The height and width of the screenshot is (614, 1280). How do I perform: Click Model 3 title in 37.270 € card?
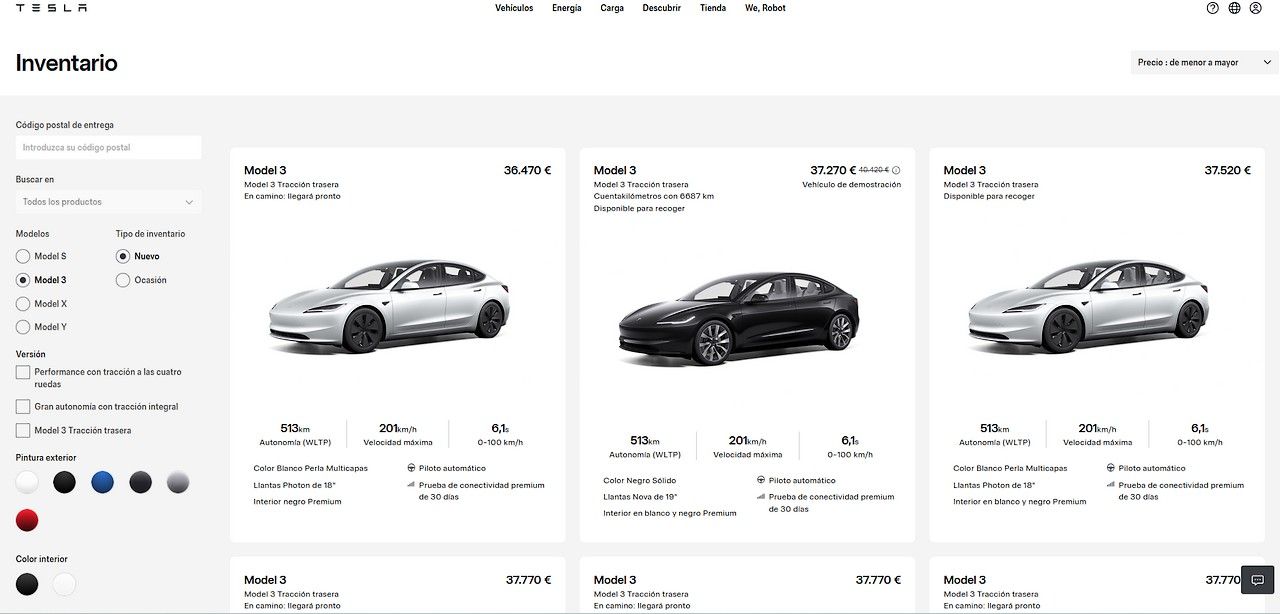click(x=615, y=170)
